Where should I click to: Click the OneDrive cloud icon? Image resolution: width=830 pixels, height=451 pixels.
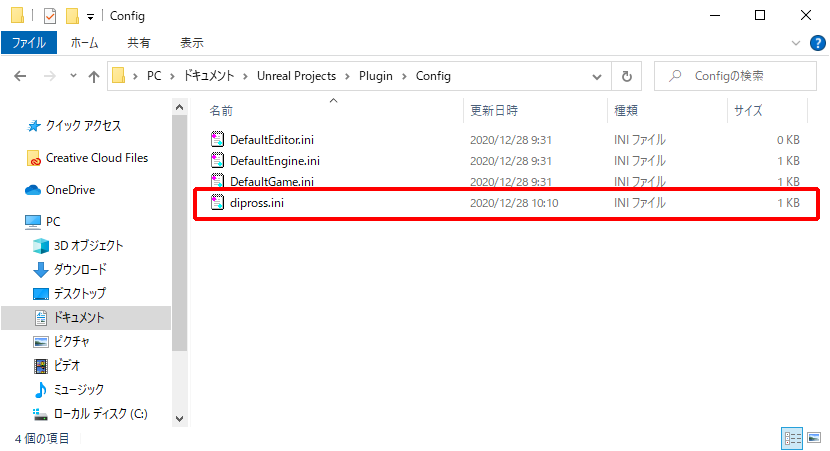click(33, 190)
